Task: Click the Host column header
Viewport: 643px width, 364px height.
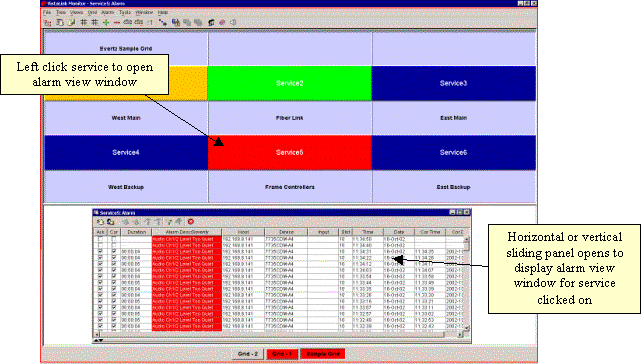Action: [x=244, y=232]
